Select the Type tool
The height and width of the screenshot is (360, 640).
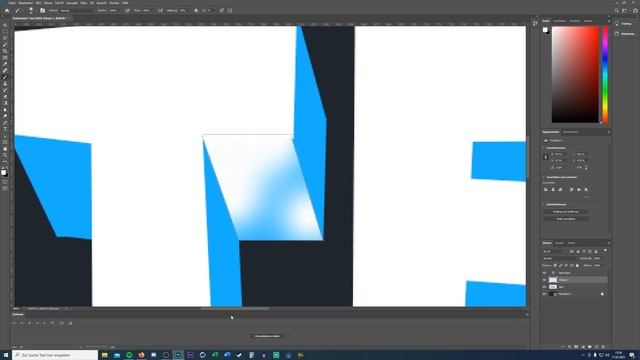5,129
